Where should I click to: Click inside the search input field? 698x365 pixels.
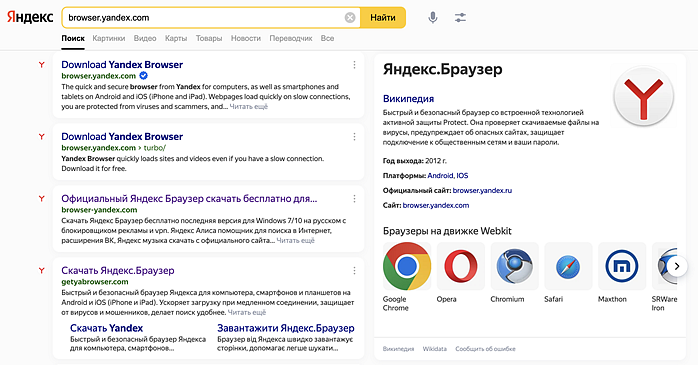coord(205,18)
